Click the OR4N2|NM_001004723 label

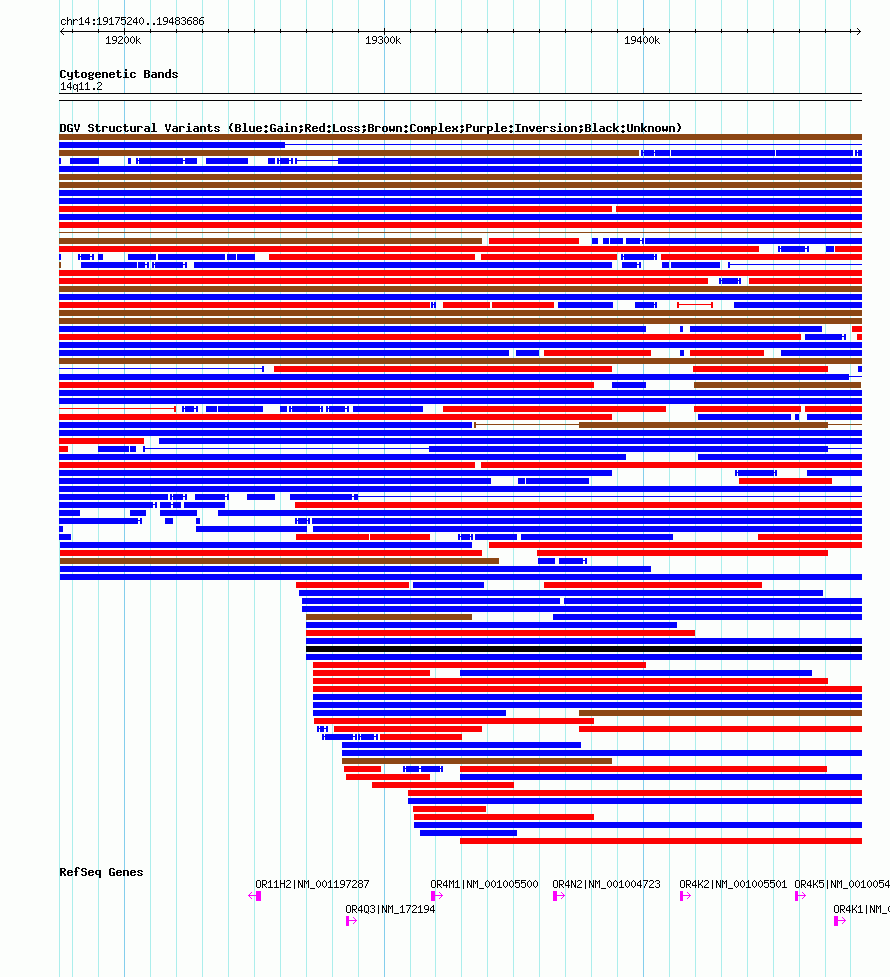[x=606, y=884]
